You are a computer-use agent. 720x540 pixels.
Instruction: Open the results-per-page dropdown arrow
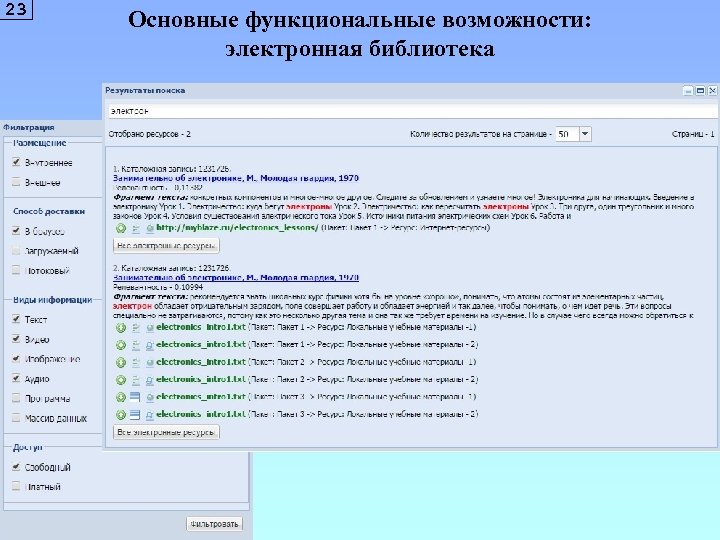pos(585,134)
